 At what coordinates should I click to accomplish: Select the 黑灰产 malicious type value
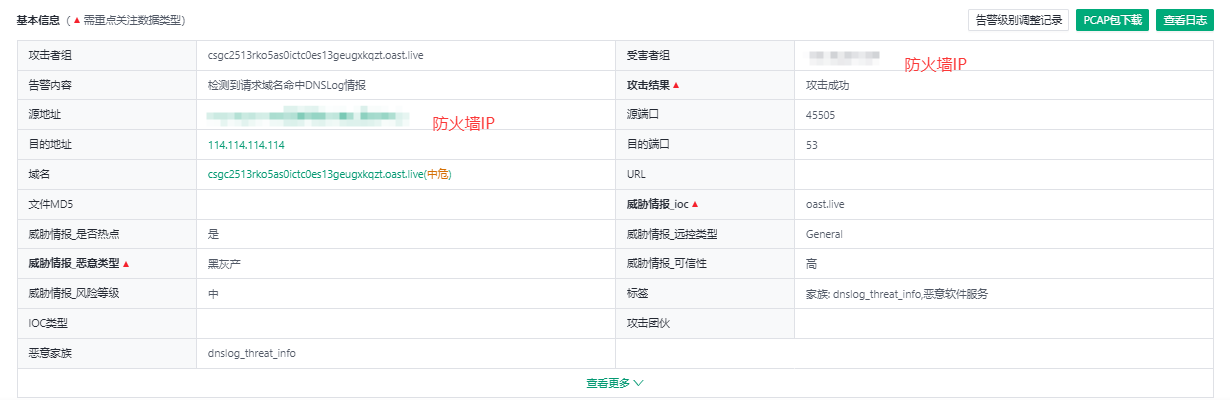pos(222,264)
